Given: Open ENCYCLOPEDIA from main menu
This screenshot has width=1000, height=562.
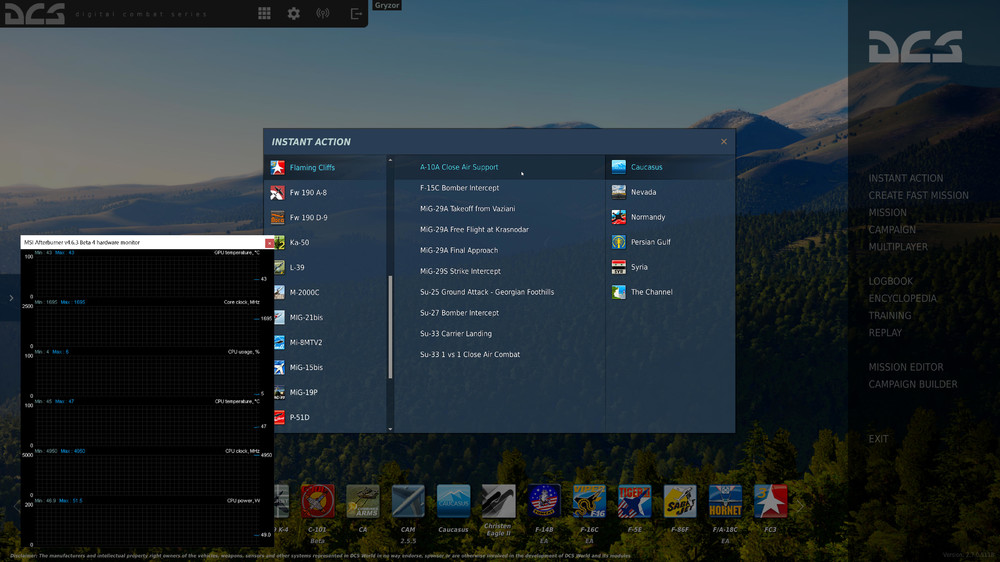Looking at the screenshot, I should (902, 299).
